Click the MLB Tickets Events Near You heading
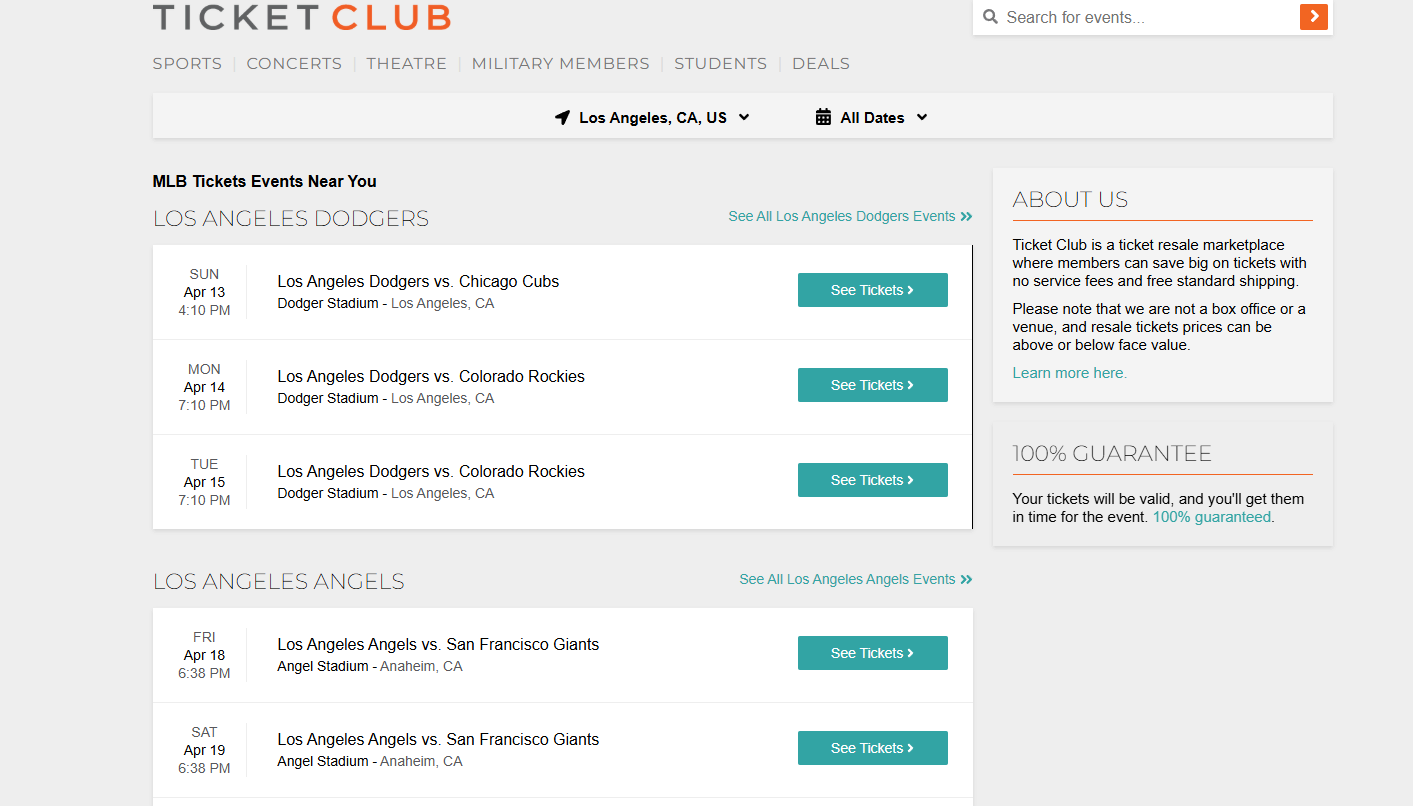Screen dimensions: 1413x806 tap(265, 182)
